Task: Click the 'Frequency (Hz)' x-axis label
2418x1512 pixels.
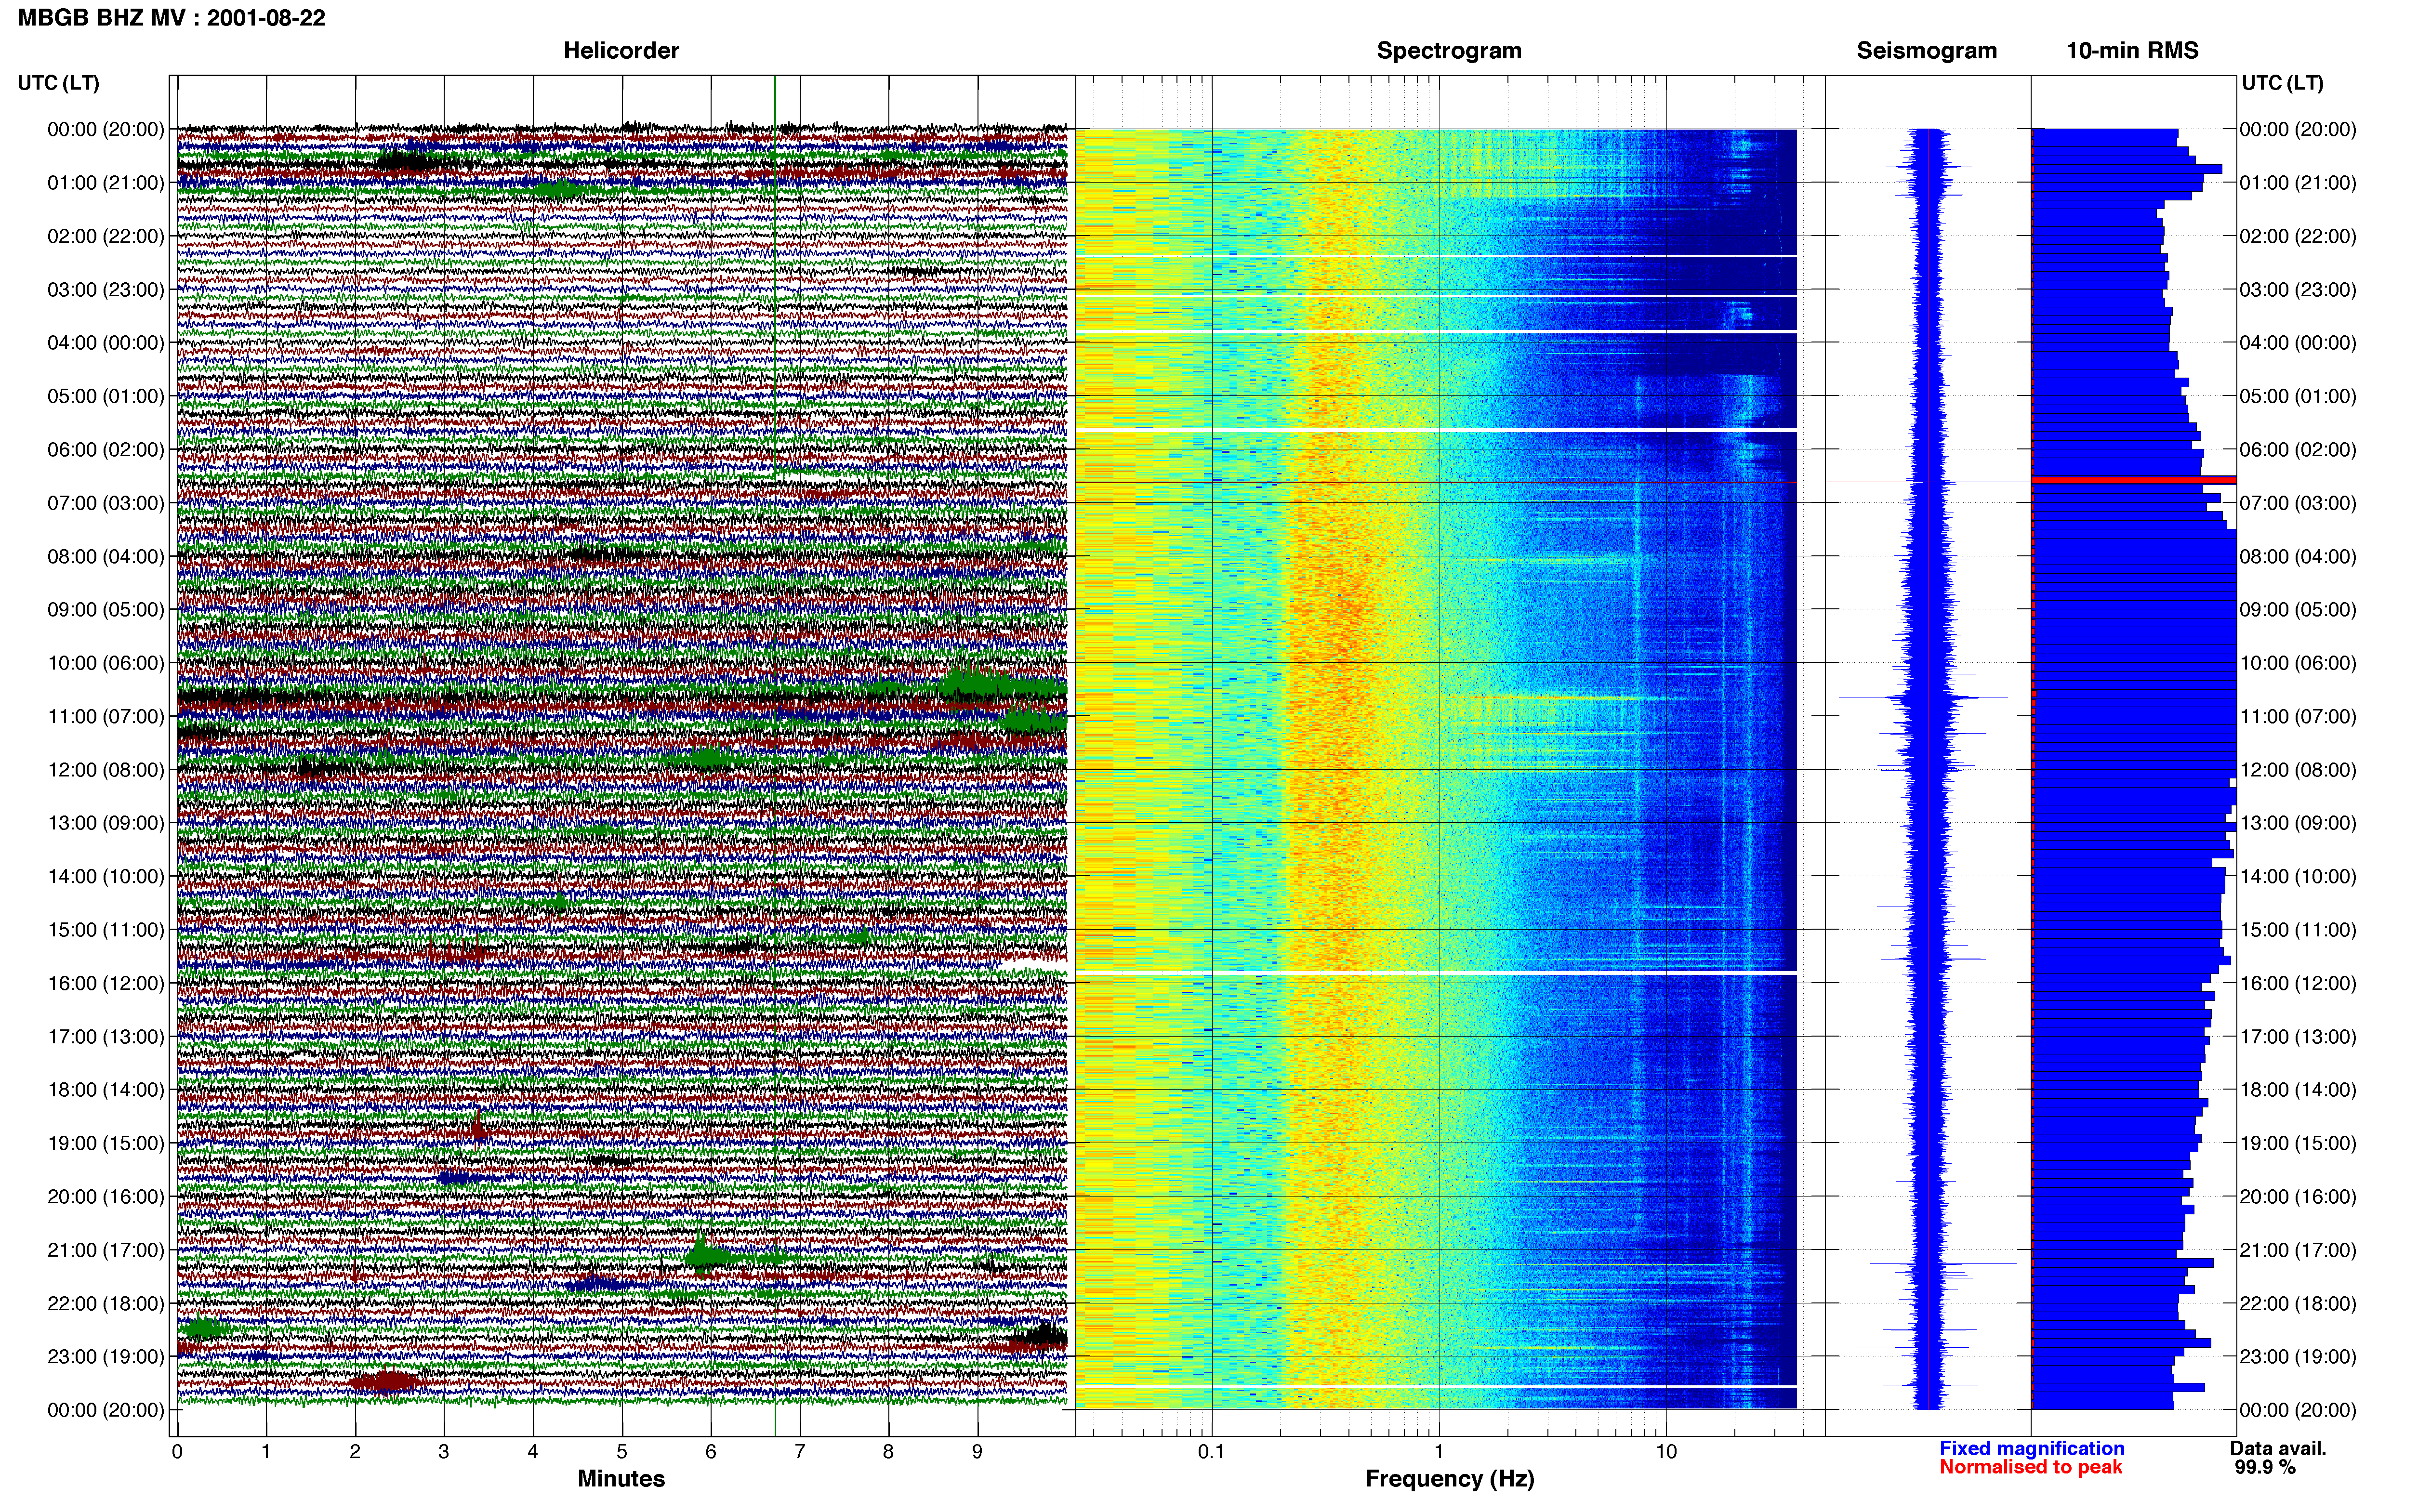Action: [1449, 1479]
